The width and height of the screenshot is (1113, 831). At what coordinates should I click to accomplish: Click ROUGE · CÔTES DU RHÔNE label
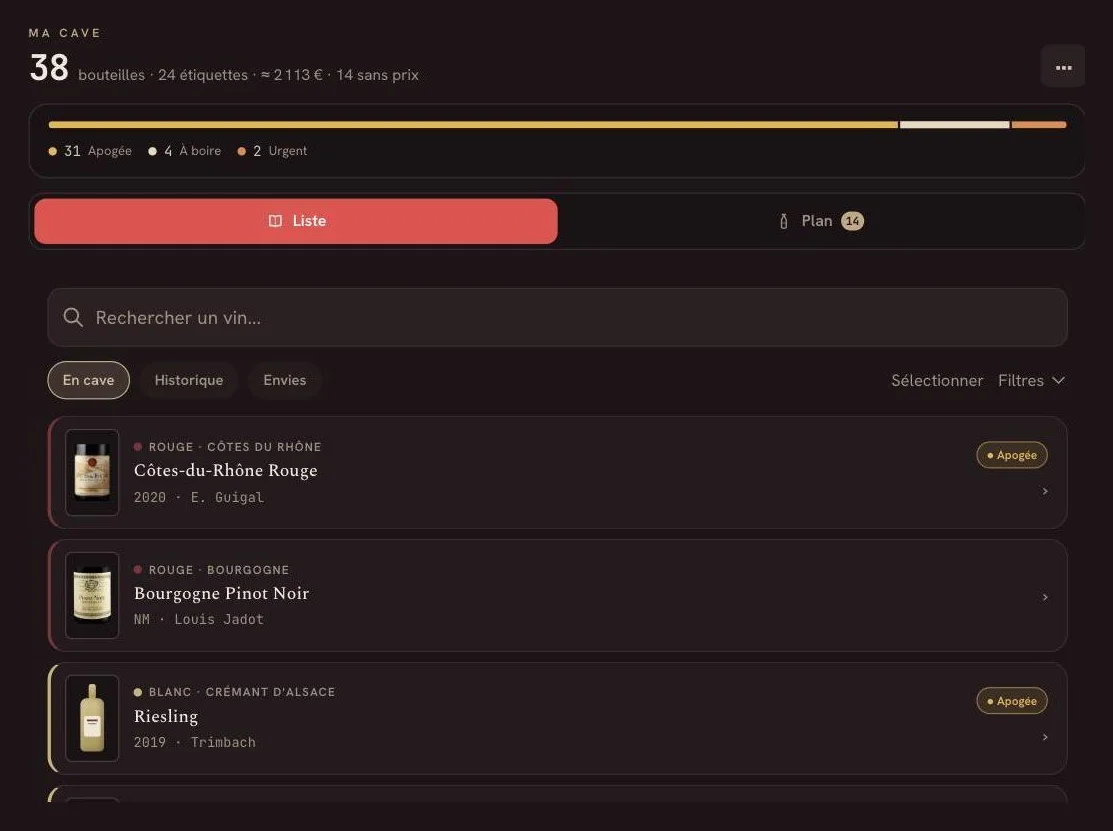pyautogui.click(x=235, y=446)
